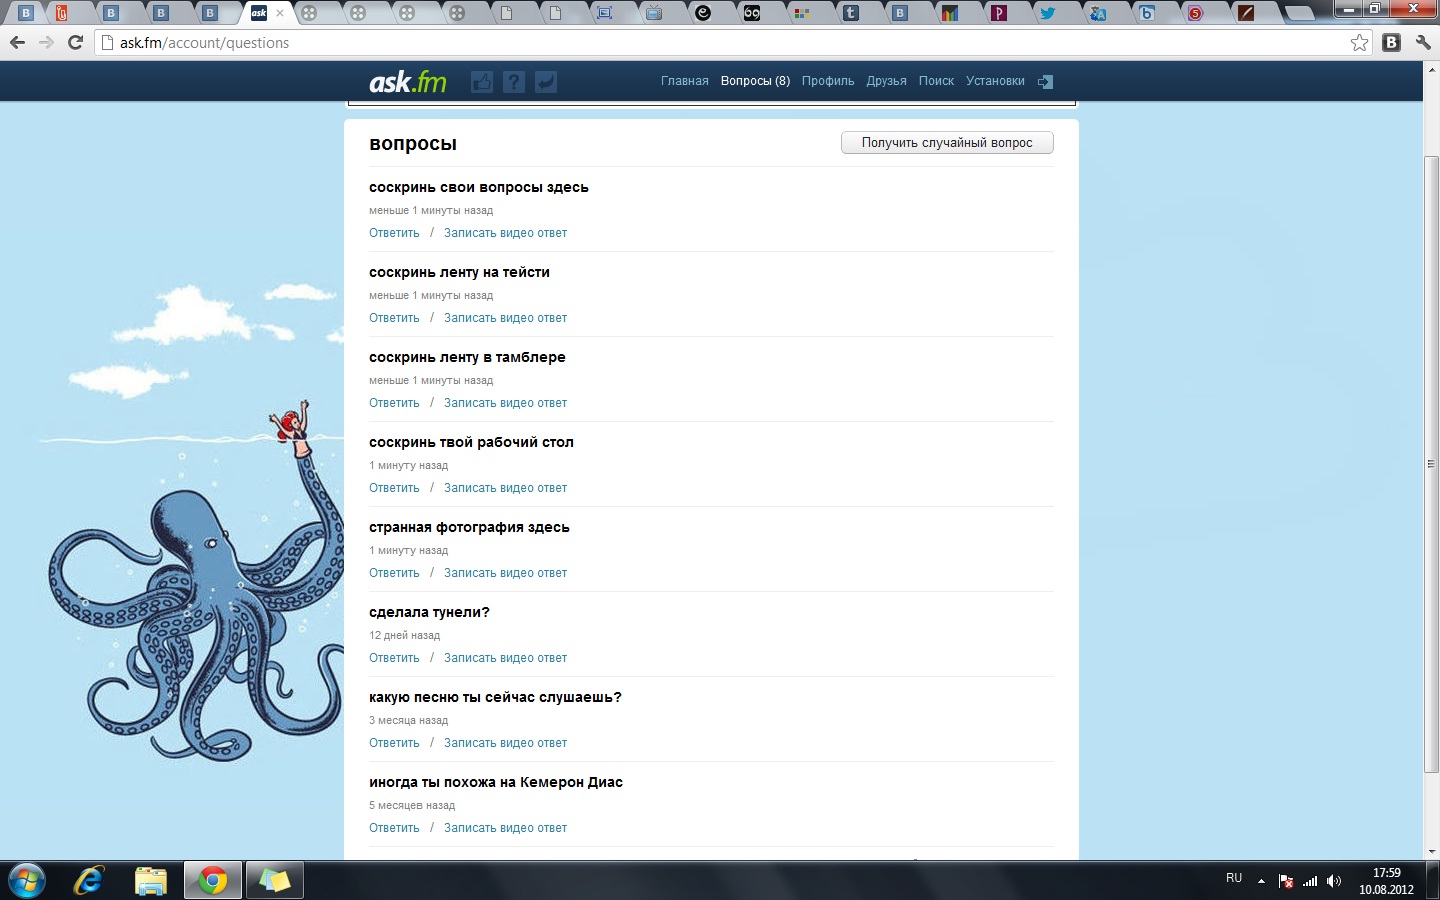Screen dimensions: 1440x900
Task: Click the volume speaker icon in tray
Action: 1334,881
